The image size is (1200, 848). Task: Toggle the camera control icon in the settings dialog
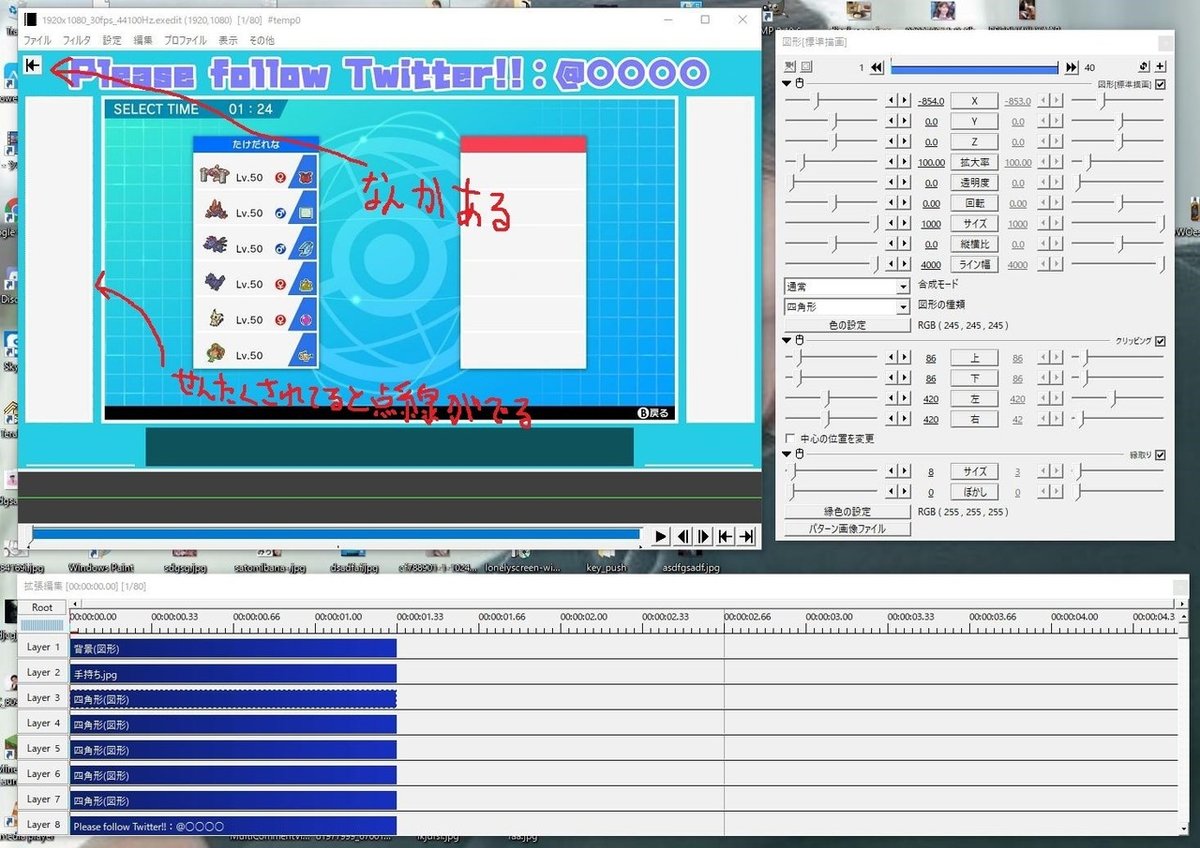pyautogui.click(x=790, y=67)
